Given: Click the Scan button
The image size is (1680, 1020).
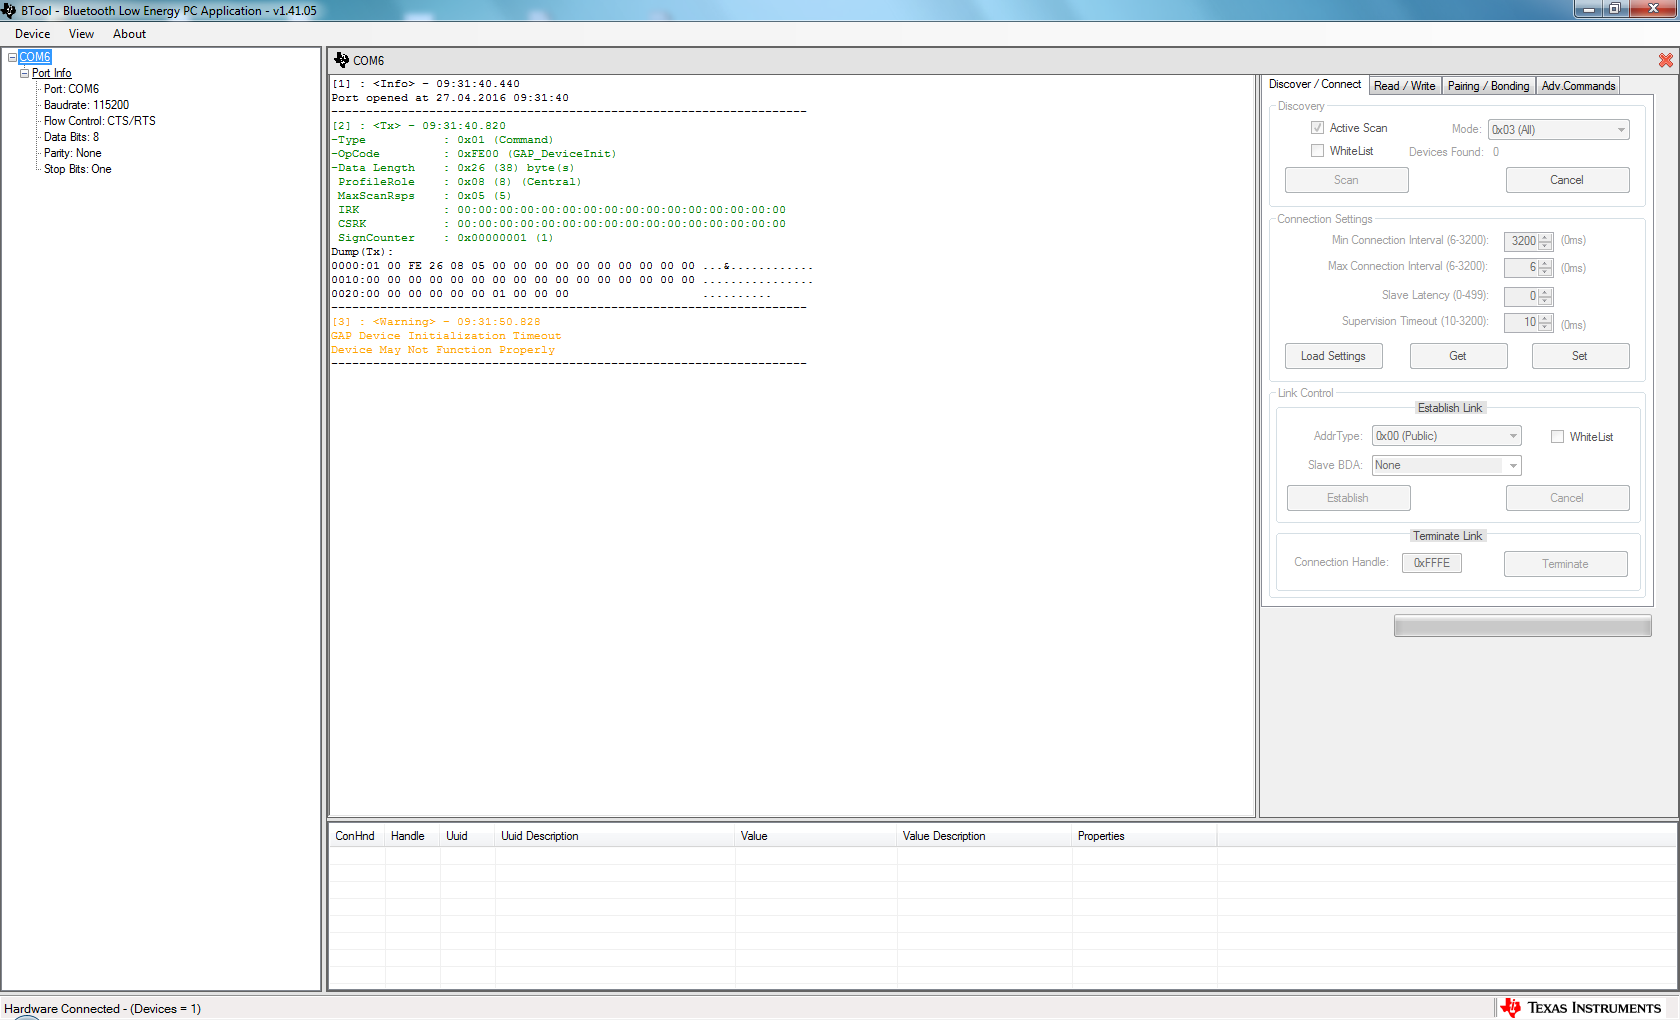Looking at the screenshot, I should 1346,180.
